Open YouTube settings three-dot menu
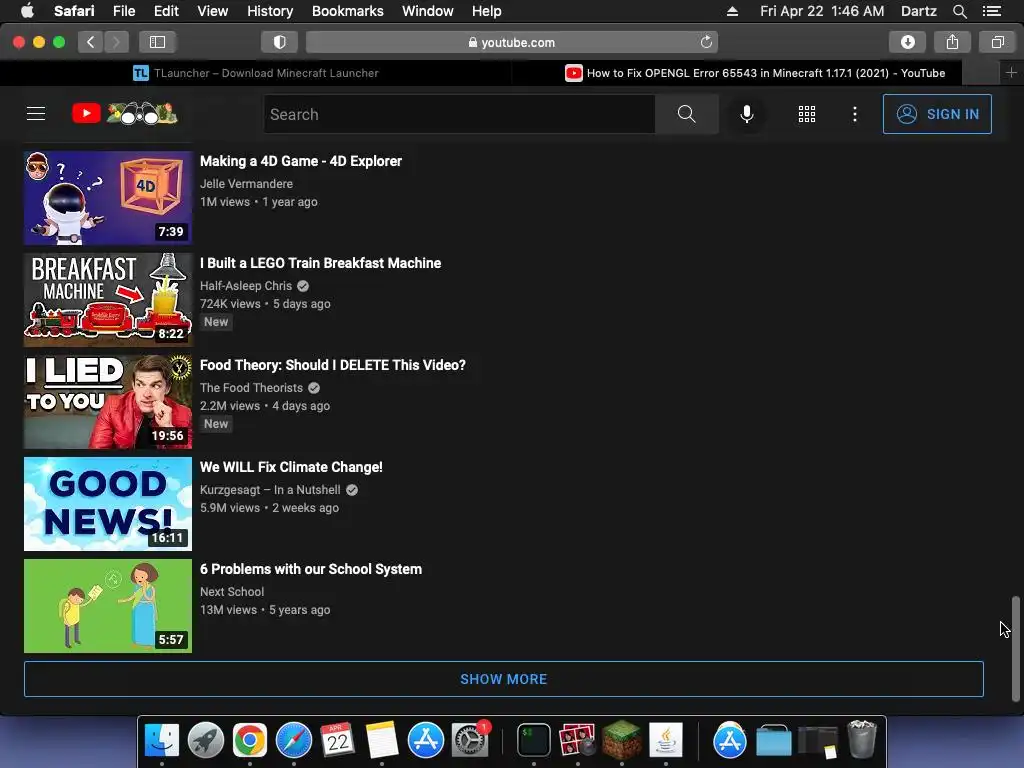This screenshot has width=1024, height=768. 854,114
